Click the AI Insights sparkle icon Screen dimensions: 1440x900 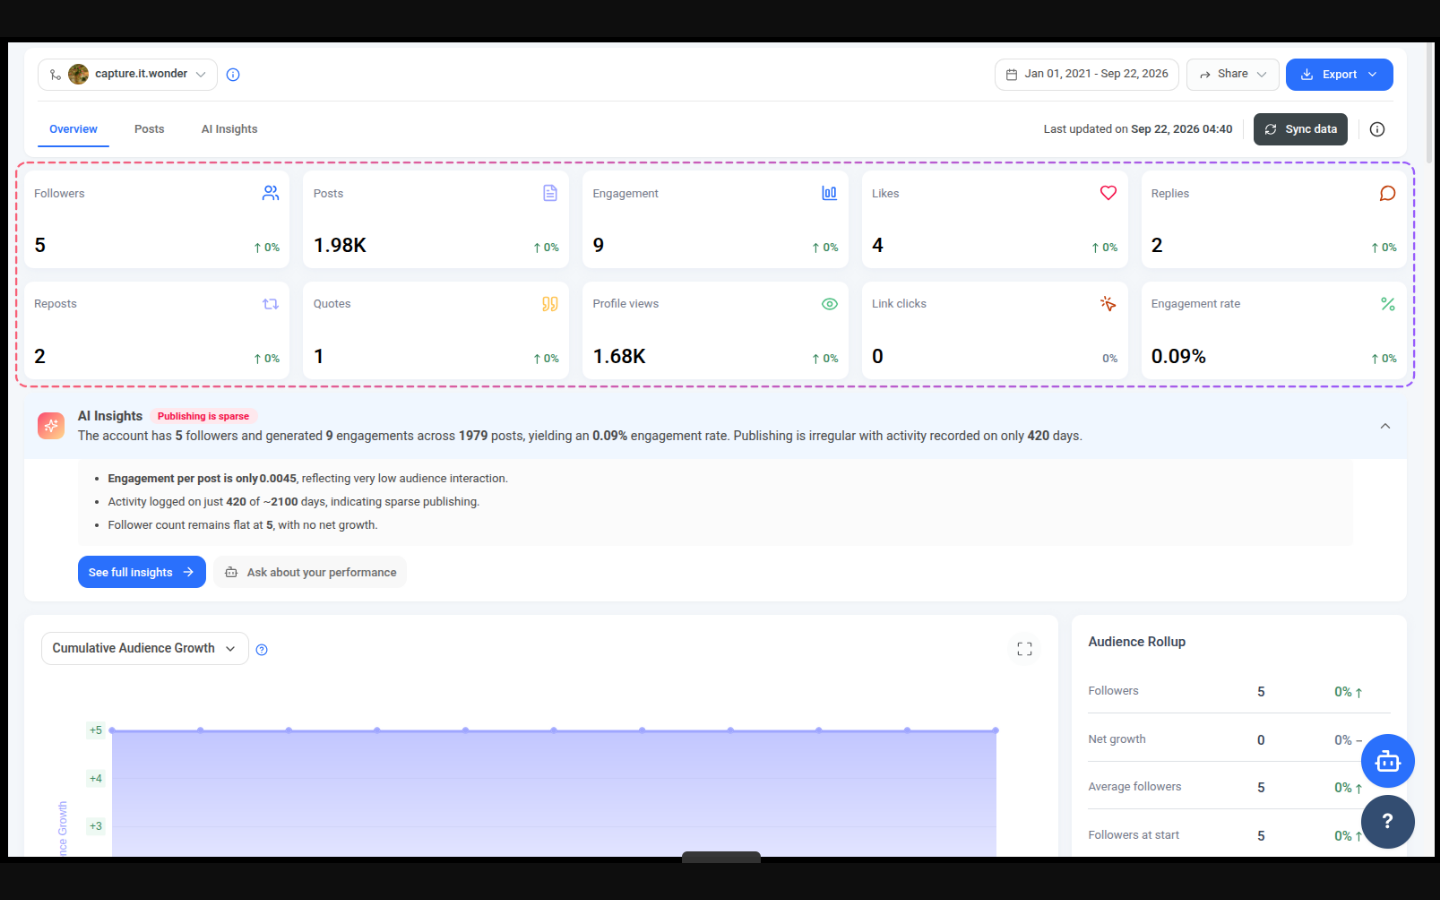tap(51, 425)
